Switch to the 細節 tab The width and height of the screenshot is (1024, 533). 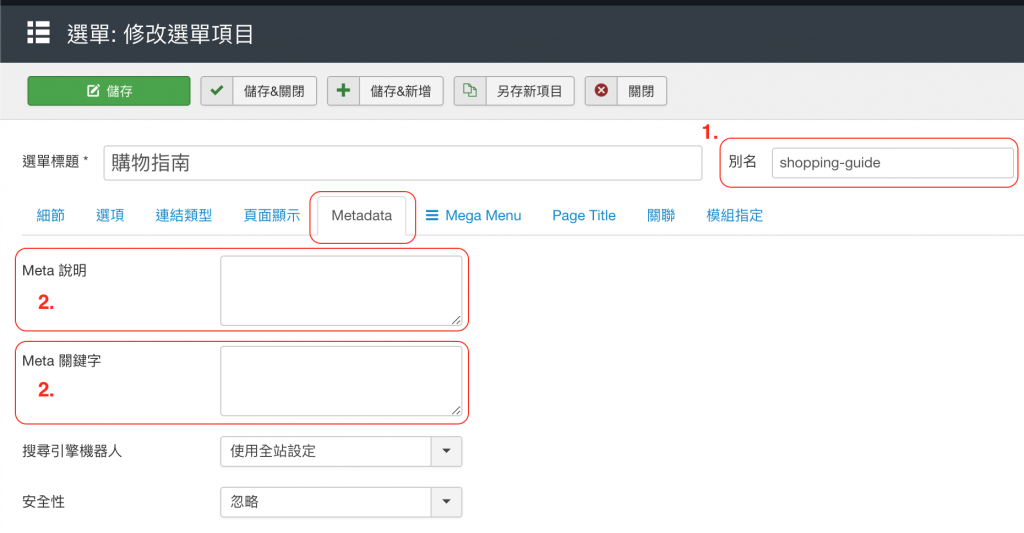point(50,215)
